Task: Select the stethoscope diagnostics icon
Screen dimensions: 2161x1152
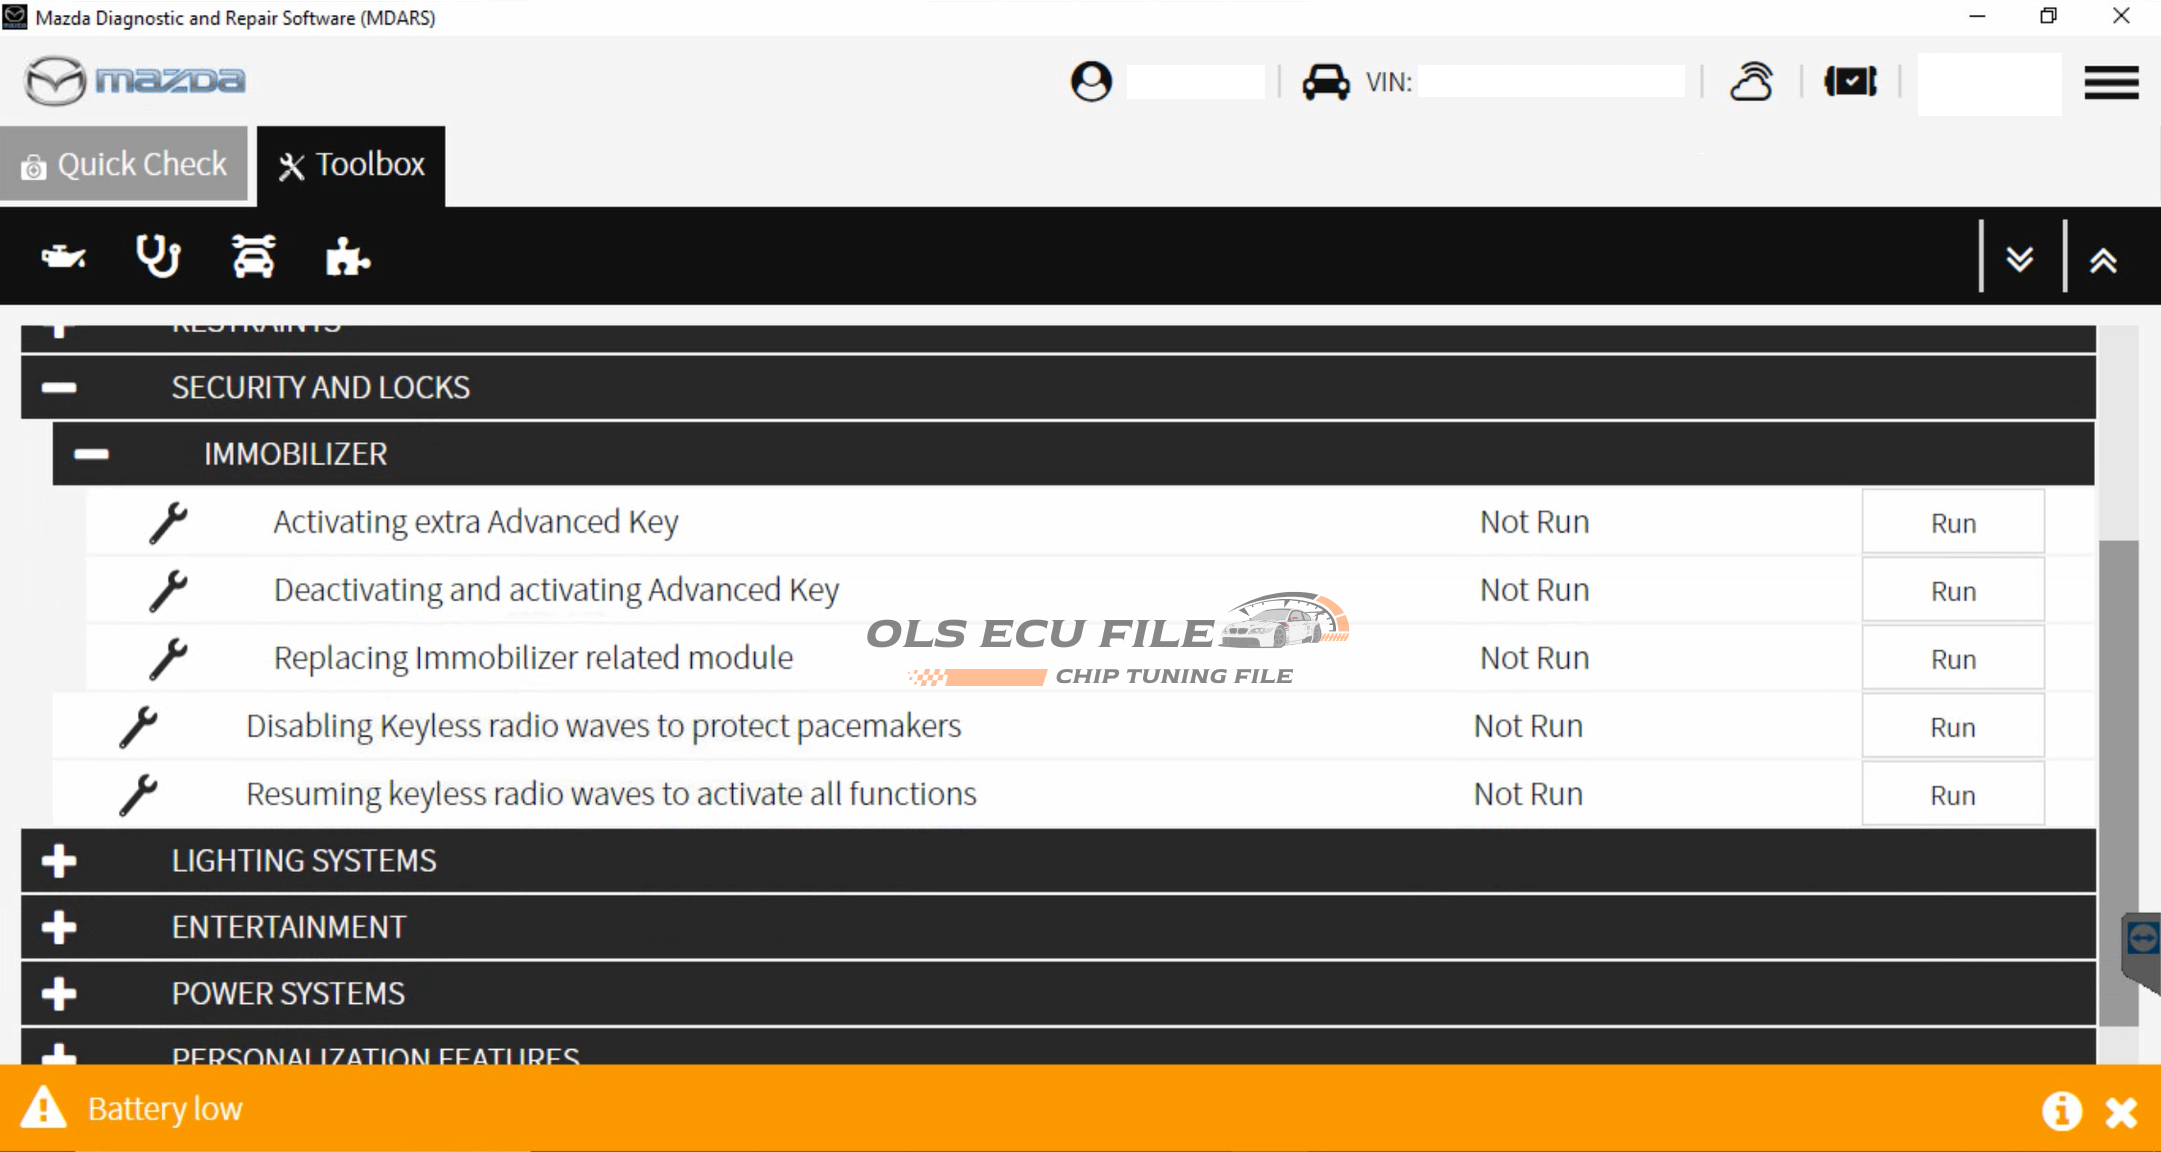Action: tap(158, 257)
